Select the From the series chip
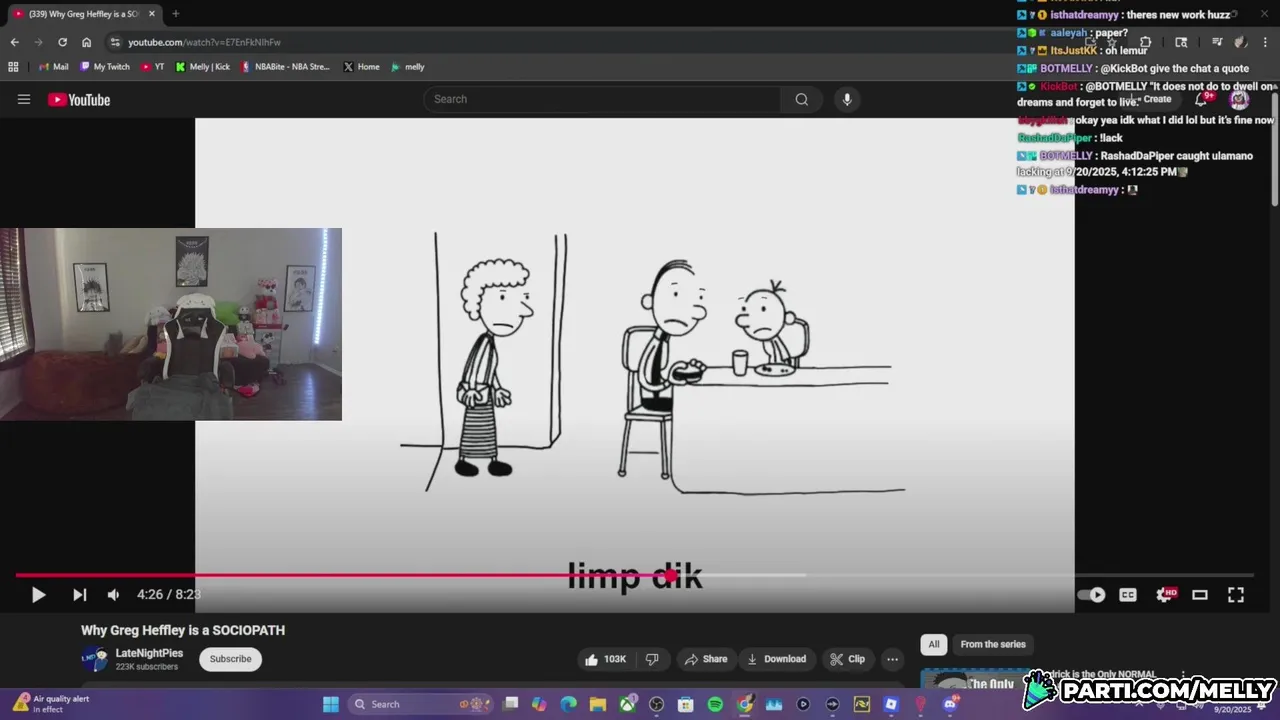Image resolution: width=1280 pixels, height=720 pixels. pyautogui.click(x=993, y=644)
